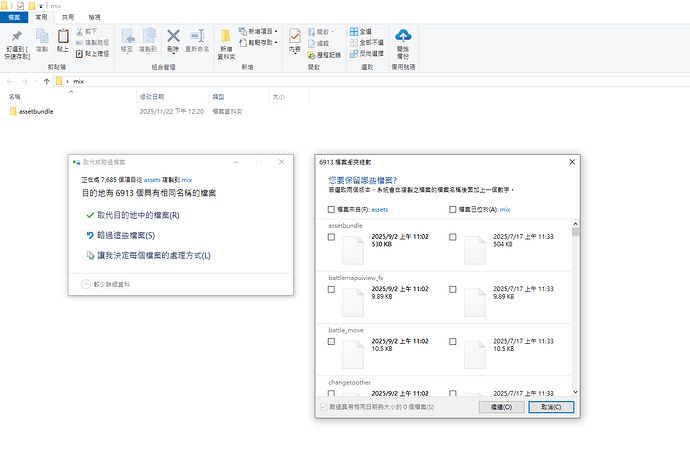Select the assetbundle folder in file list
This screenshot has height=467, width=690.
pyautogui.click(x=36, y=111)
